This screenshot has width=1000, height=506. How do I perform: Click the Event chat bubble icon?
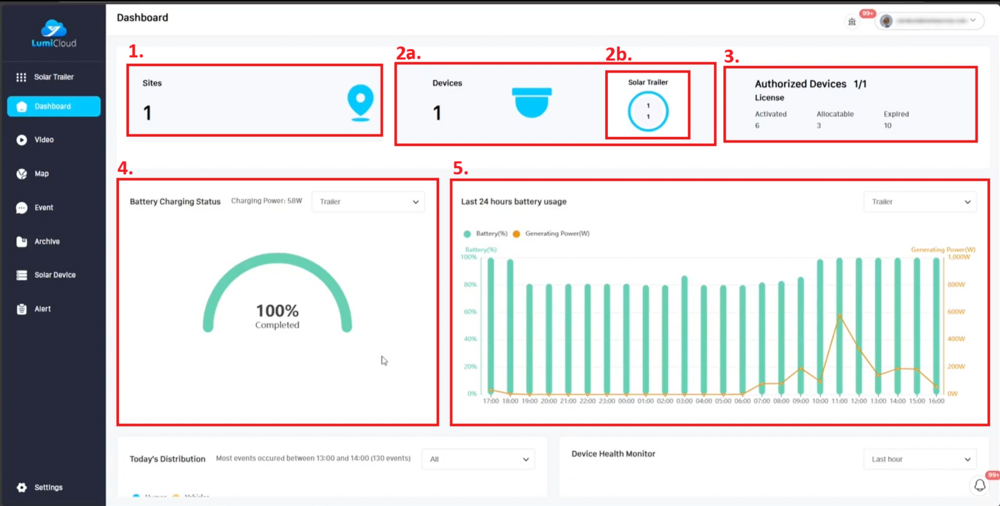tap(21, 208)
